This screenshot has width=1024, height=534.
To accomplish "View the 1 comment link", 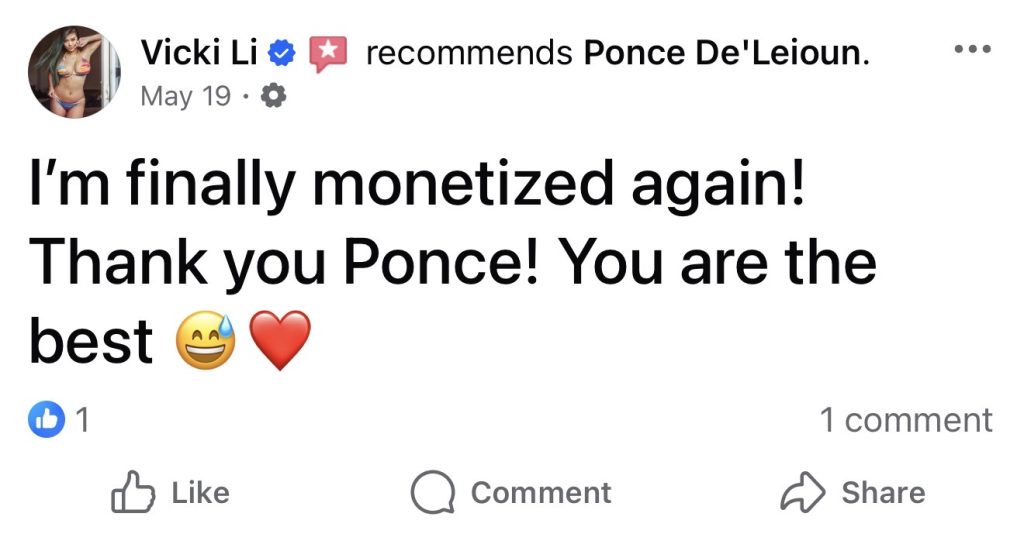I will (x=906, y=421).
